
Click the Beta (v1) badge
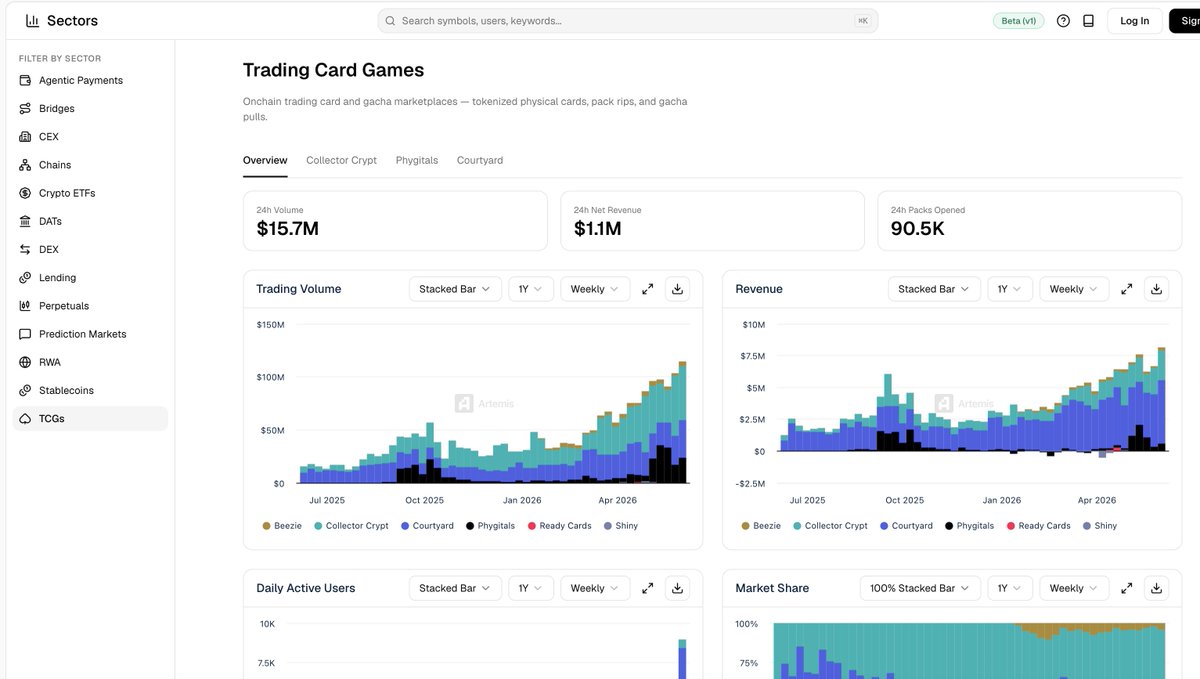[x=1019, y=20]
